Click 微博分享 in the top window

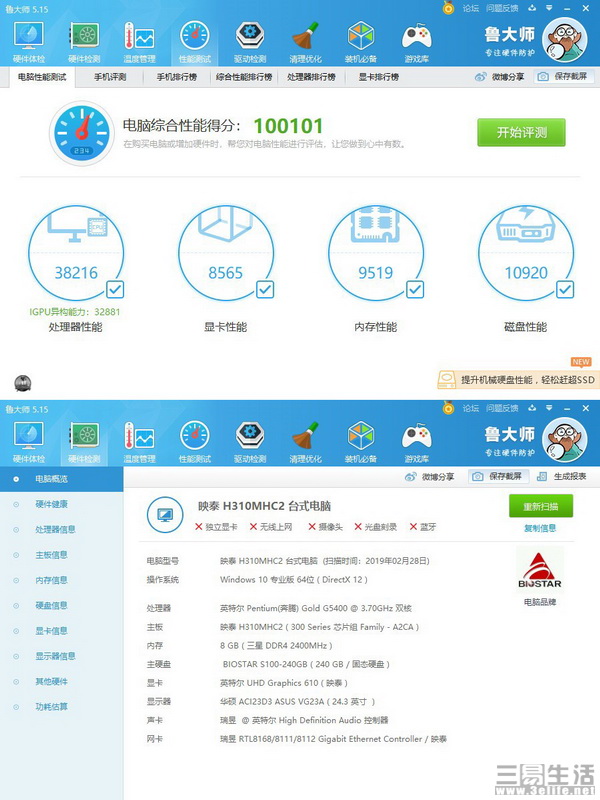pyautogui.click(x=499, y=77)
